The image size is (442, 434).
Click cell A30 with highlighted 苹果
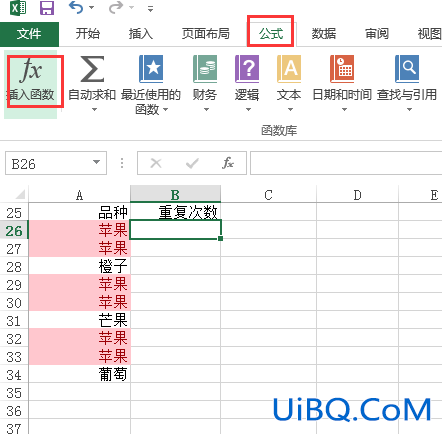79,302
